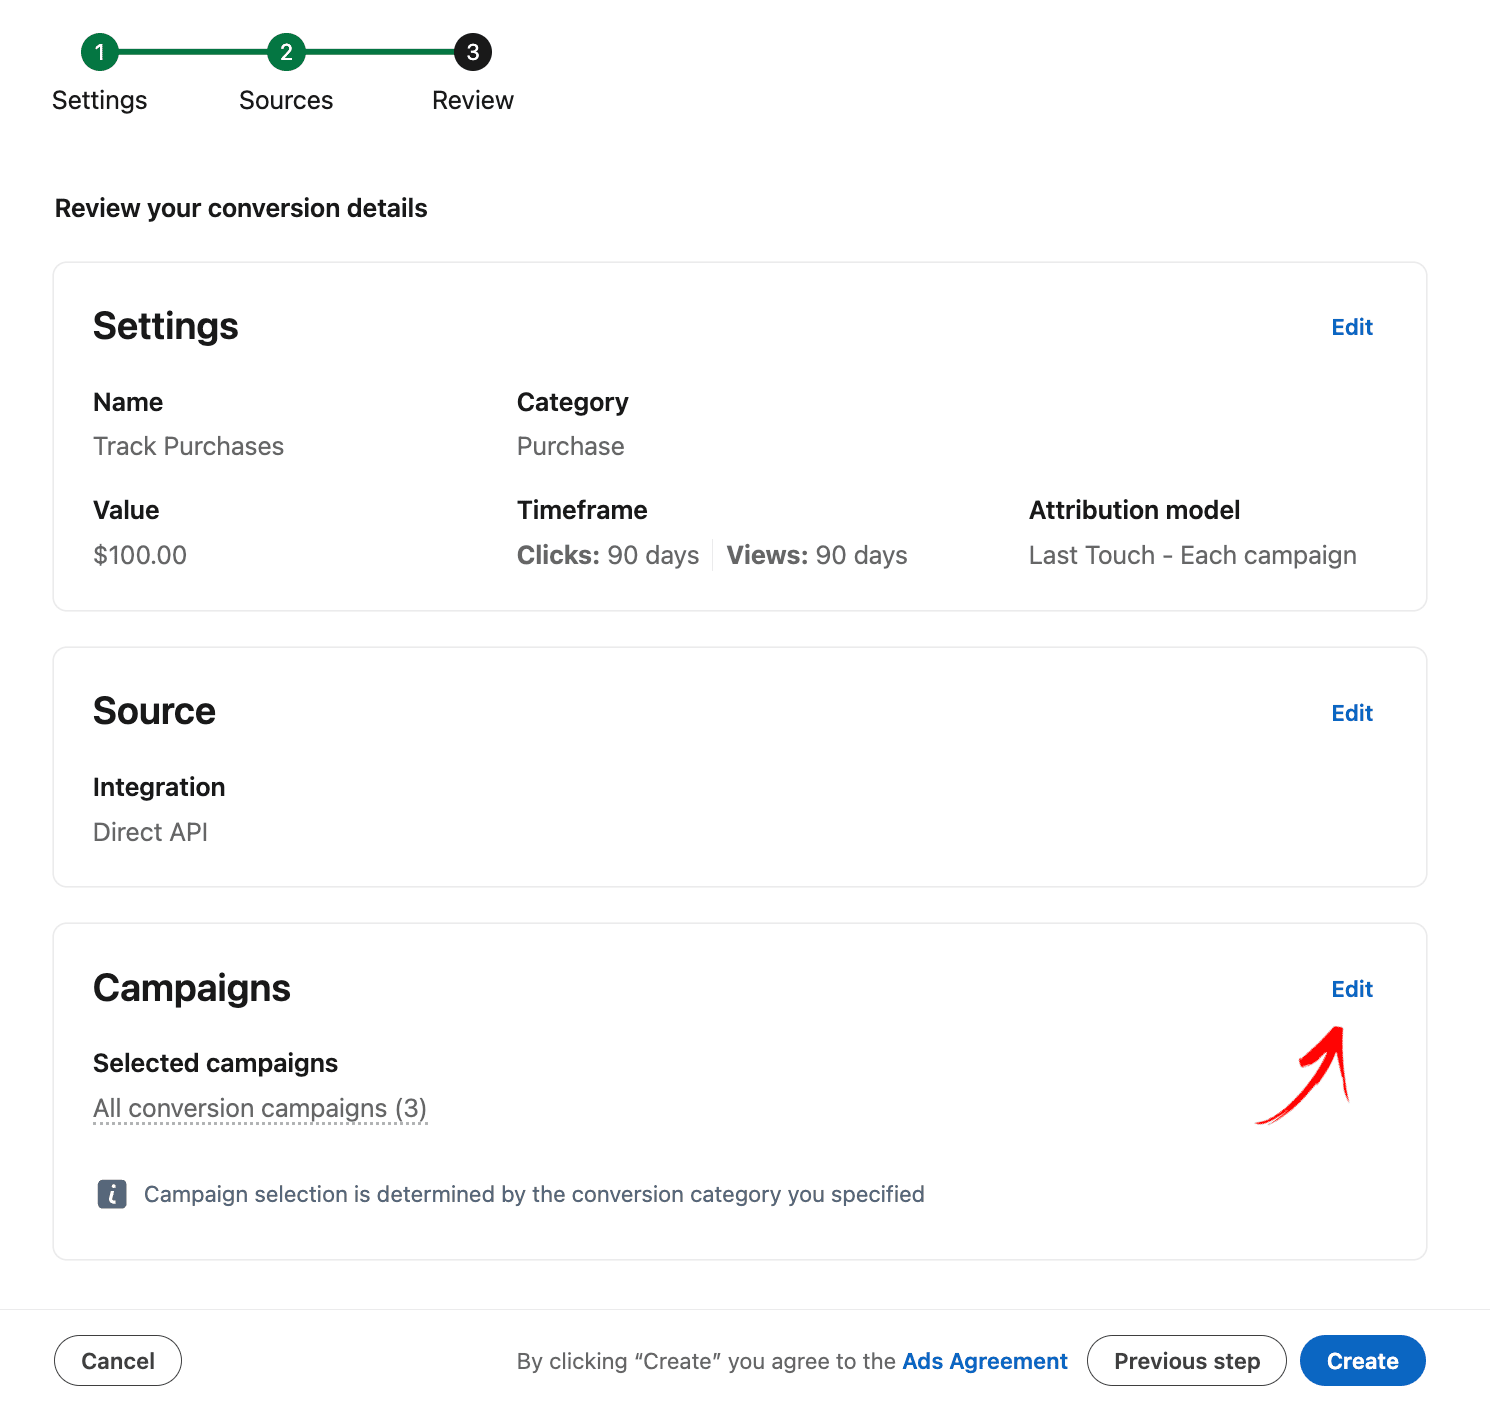Click the Direct API integration value

coord(151,832)
